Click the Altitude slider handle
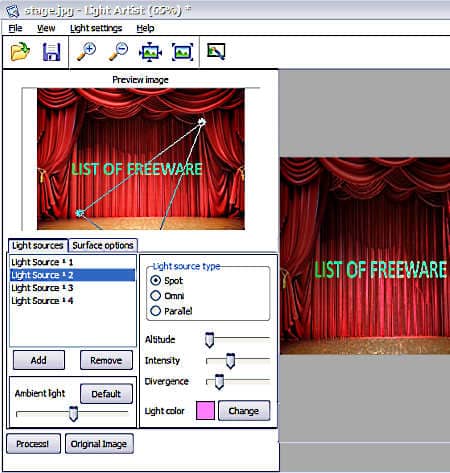The image size is (450, 473). pyautogui.click(x=209, y=340)
